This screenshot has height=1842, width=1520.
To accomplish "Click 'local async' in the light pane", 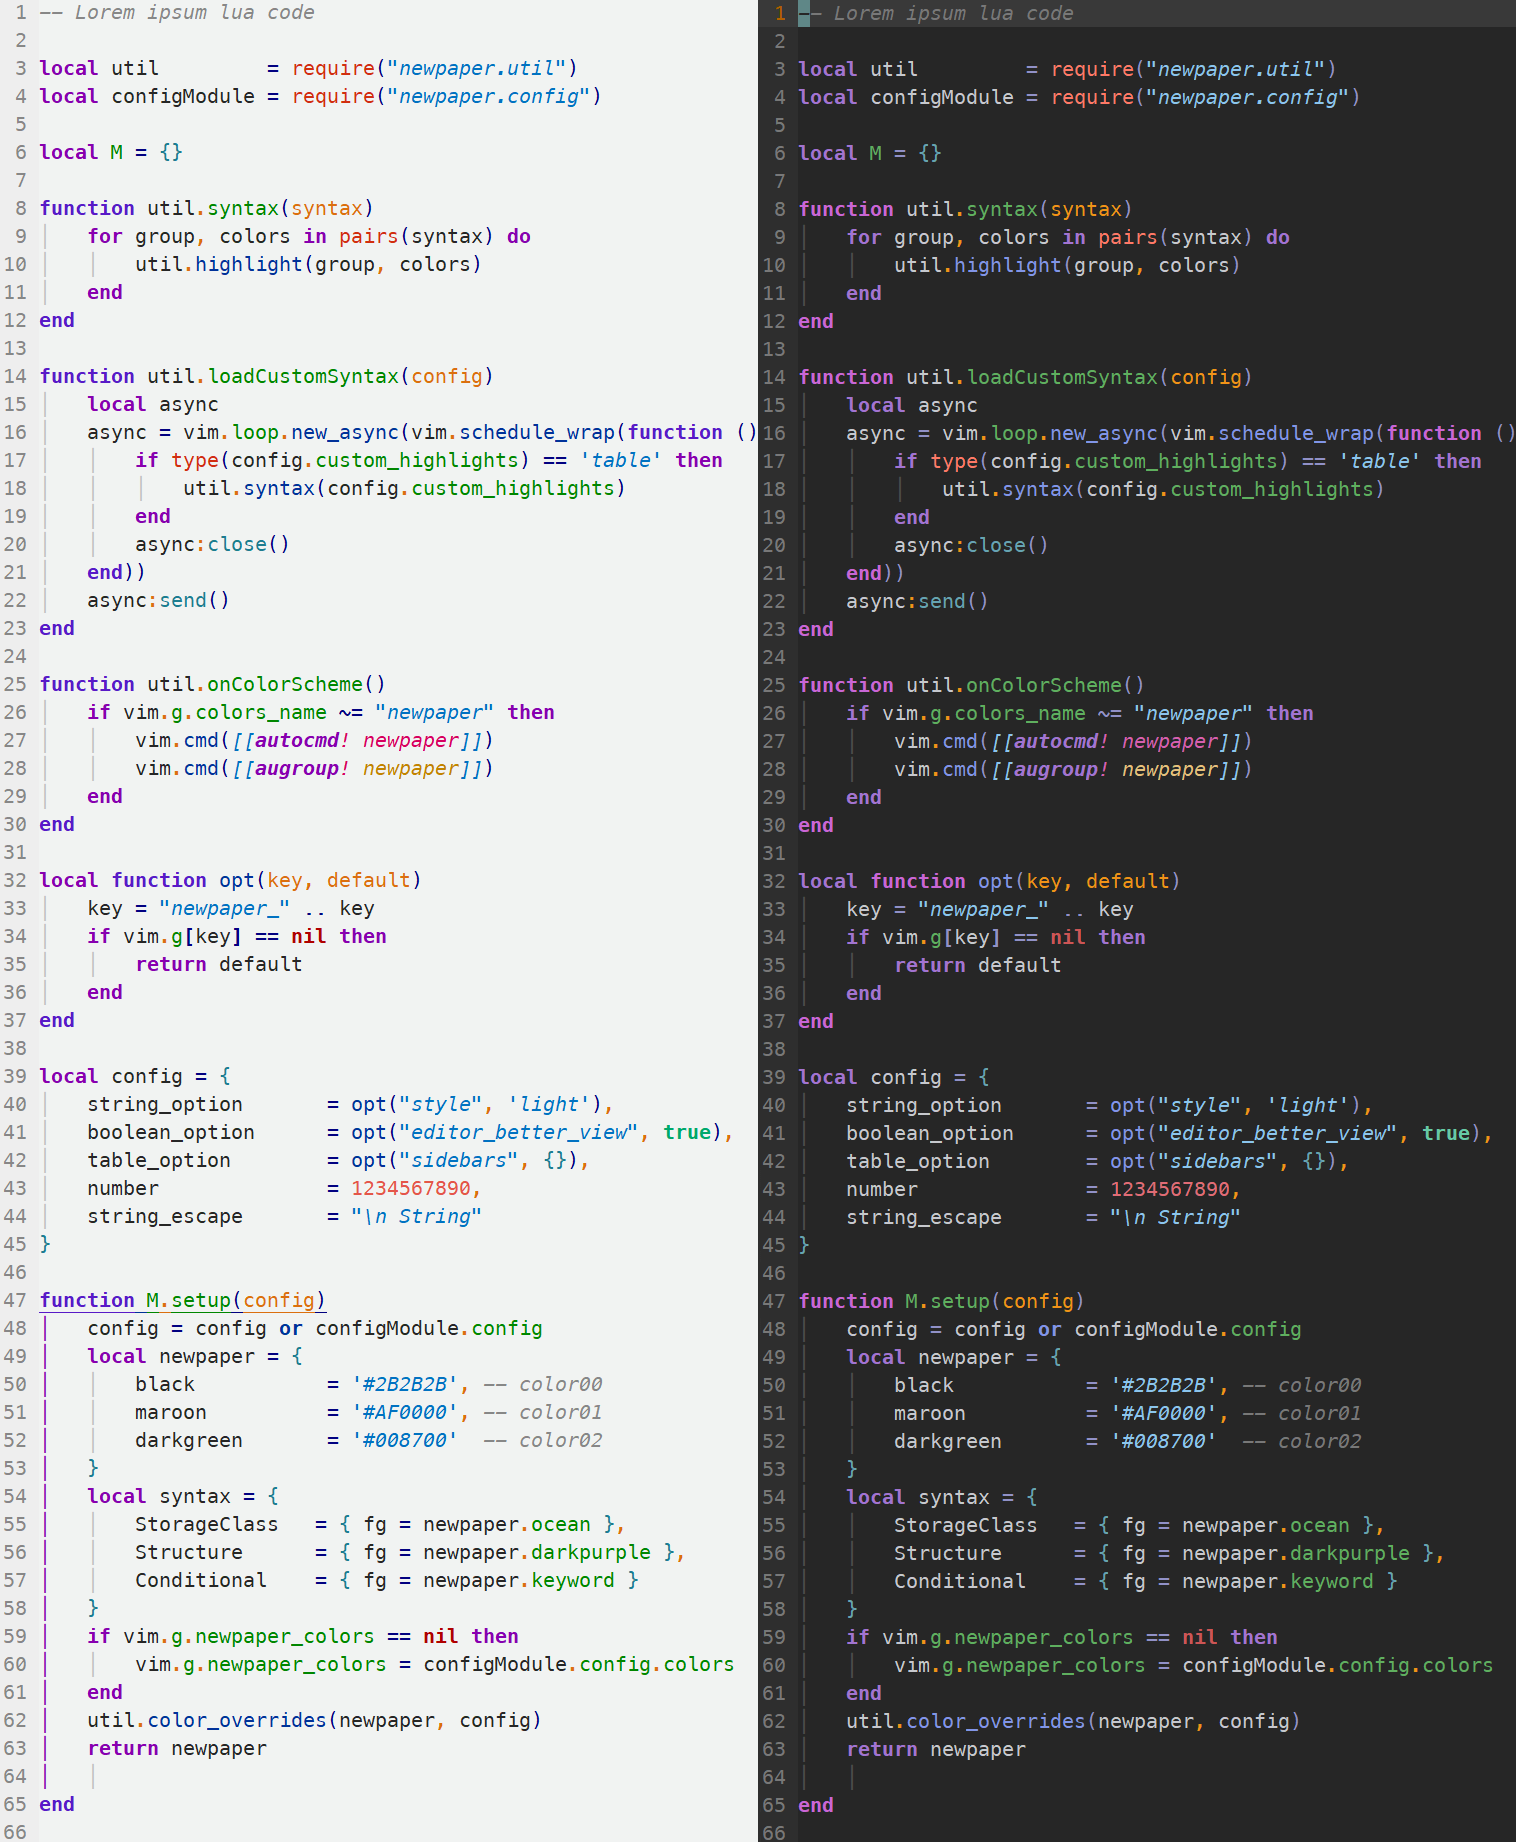I will (x=153, y=404).
